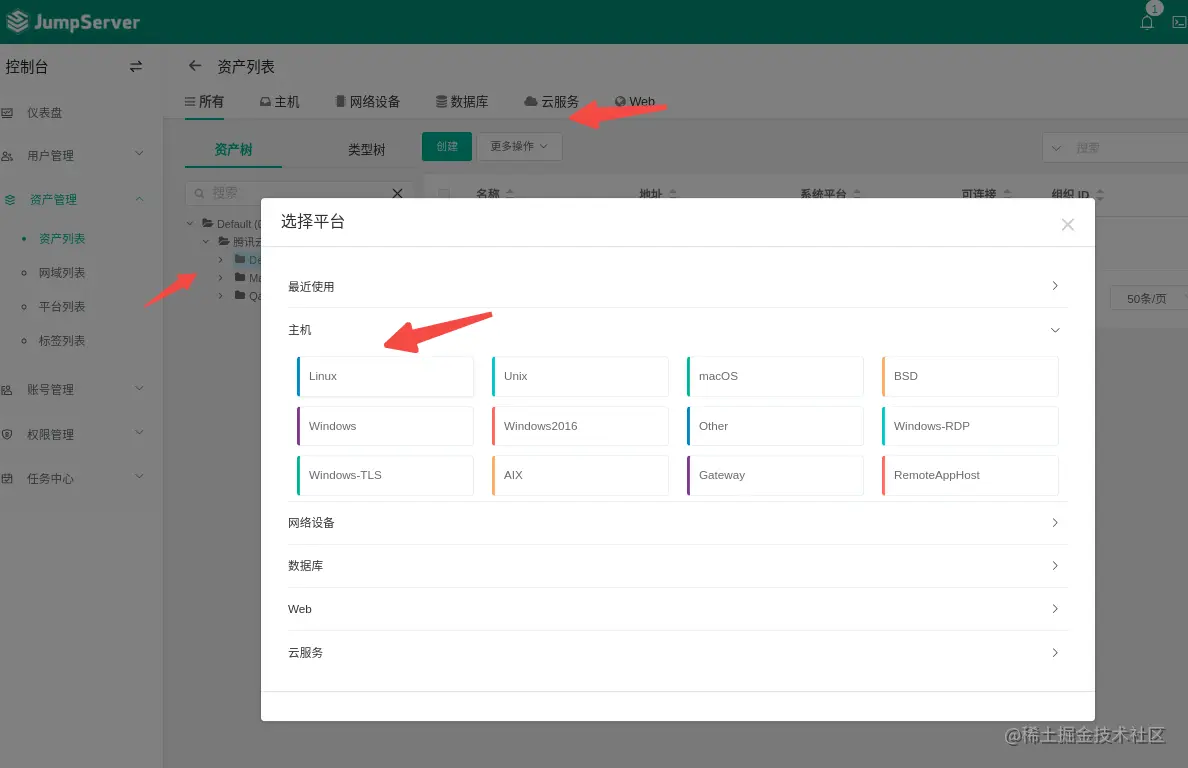Expand 权限管理 menu chevron
This screenshot has height=768, width=1188.
[139, 432]
